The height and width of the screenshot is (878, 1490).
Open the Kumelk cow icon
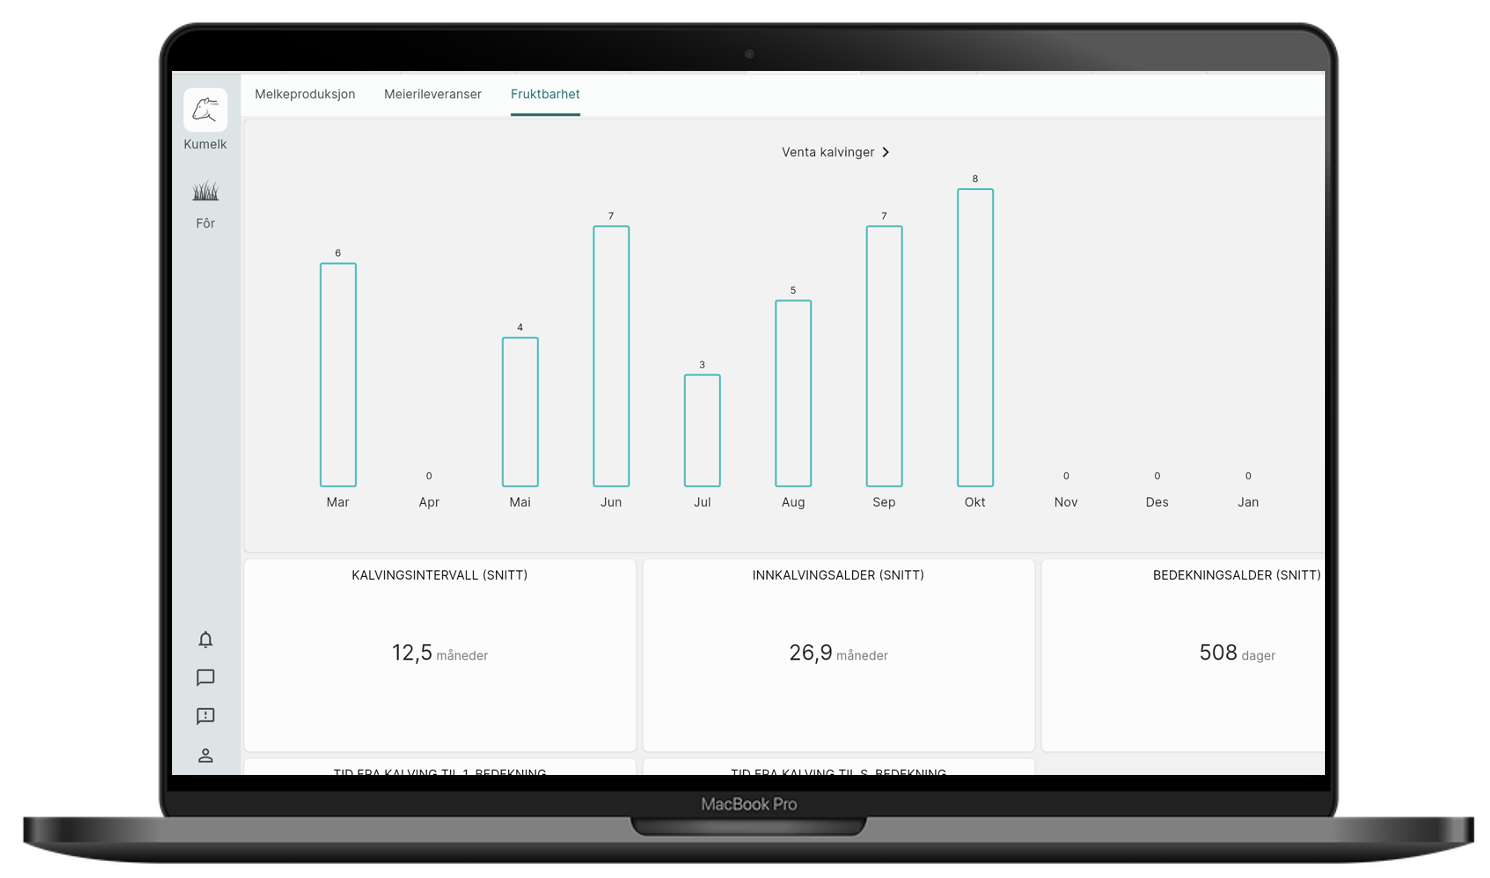pos(205,110)
